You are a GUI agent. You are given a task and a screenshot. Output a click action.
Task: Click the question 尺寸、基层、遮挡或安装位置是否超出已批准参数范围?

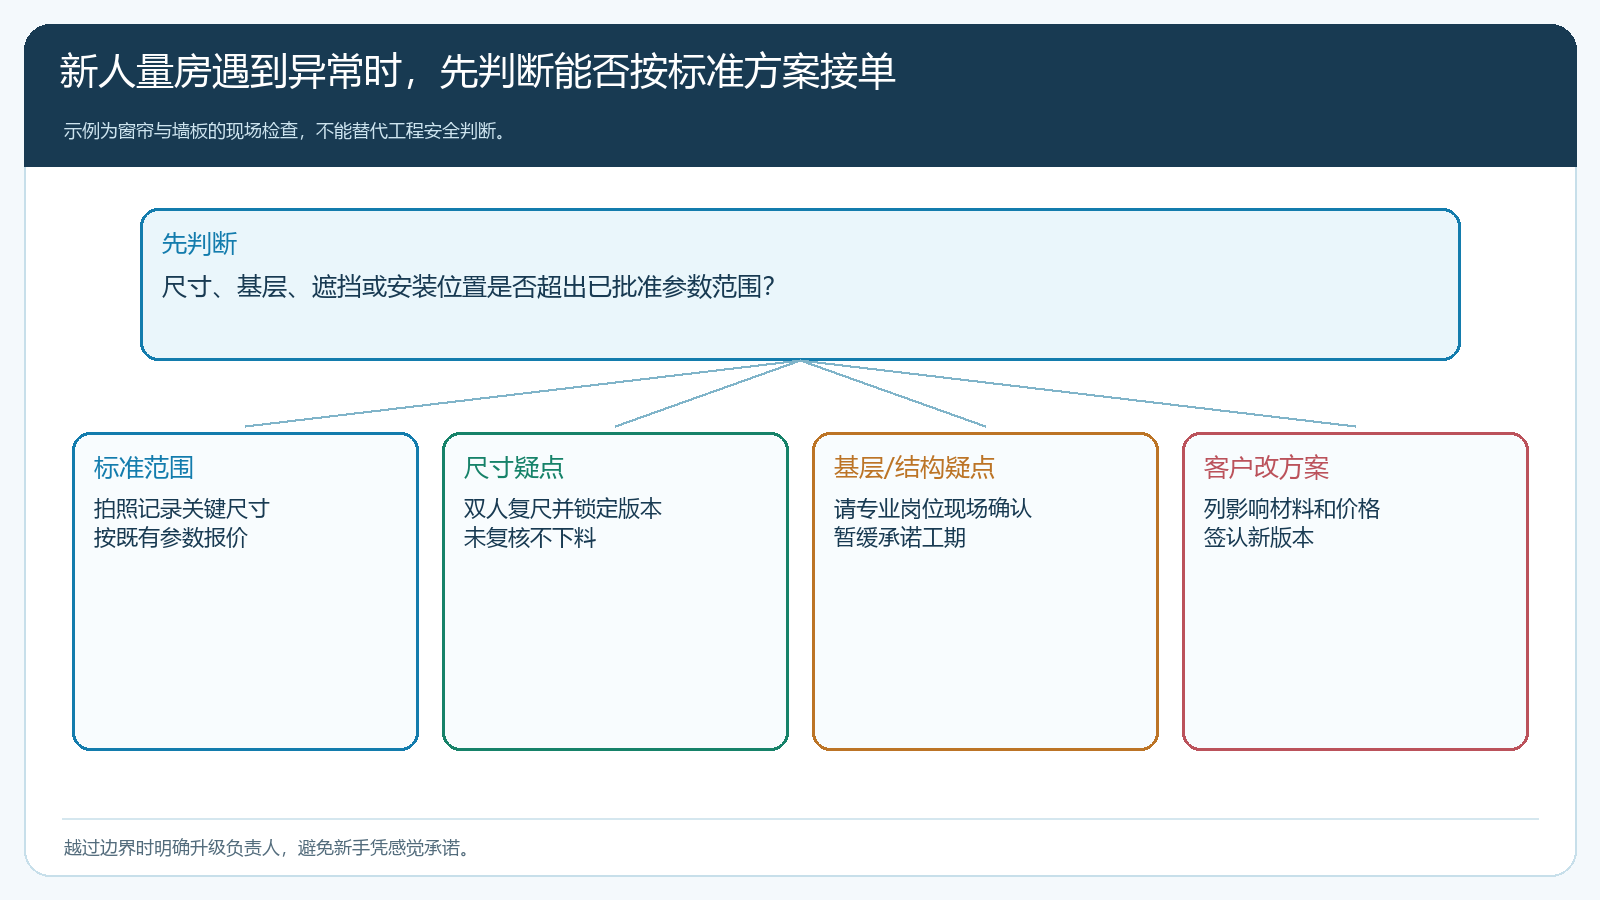pyautogui.click(x=468, y=287)
